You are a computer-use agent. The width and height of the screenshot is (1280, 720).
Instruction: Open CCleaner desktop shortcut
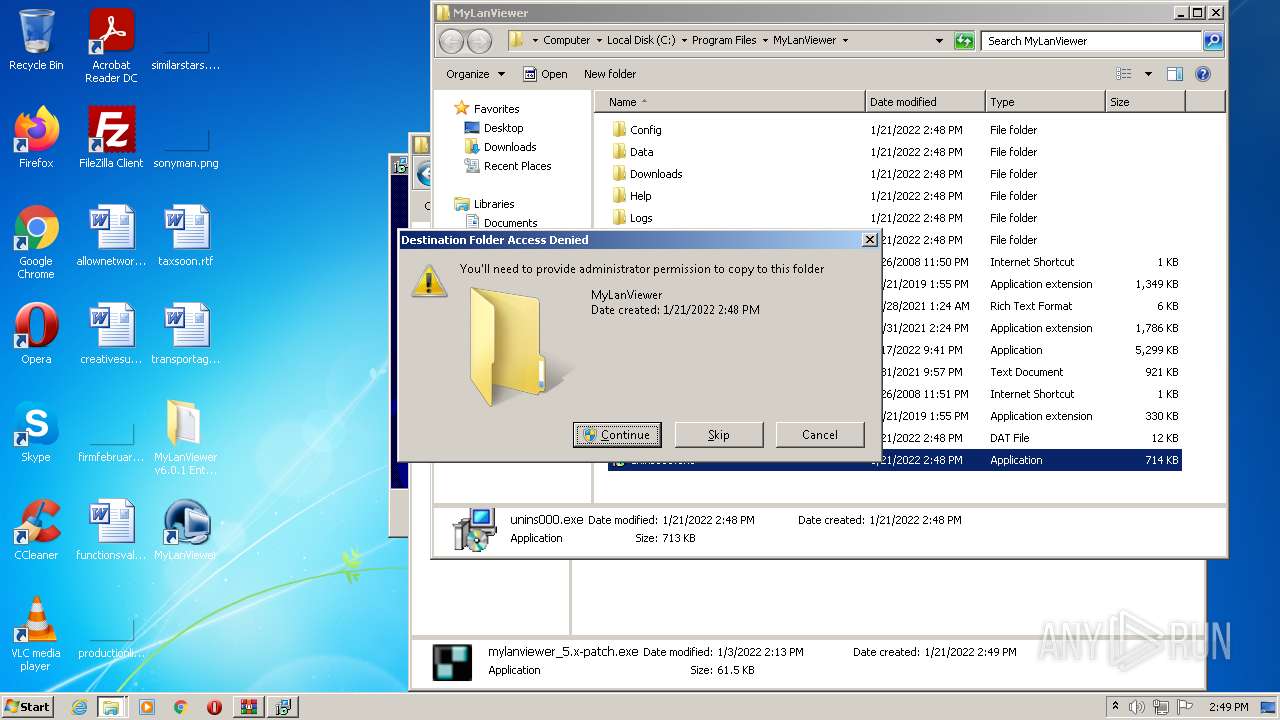36,530
